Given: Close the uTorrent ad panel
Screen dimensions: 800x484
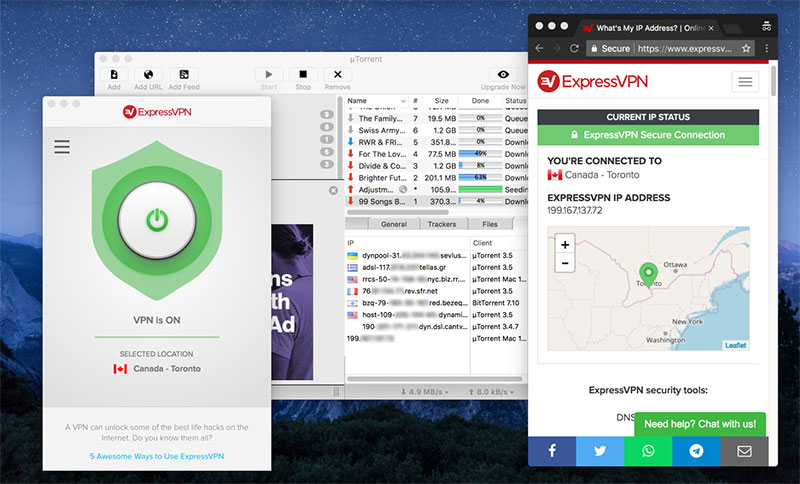Looking at the screenshot, I should pyautogui.click(x=333, y=190).
